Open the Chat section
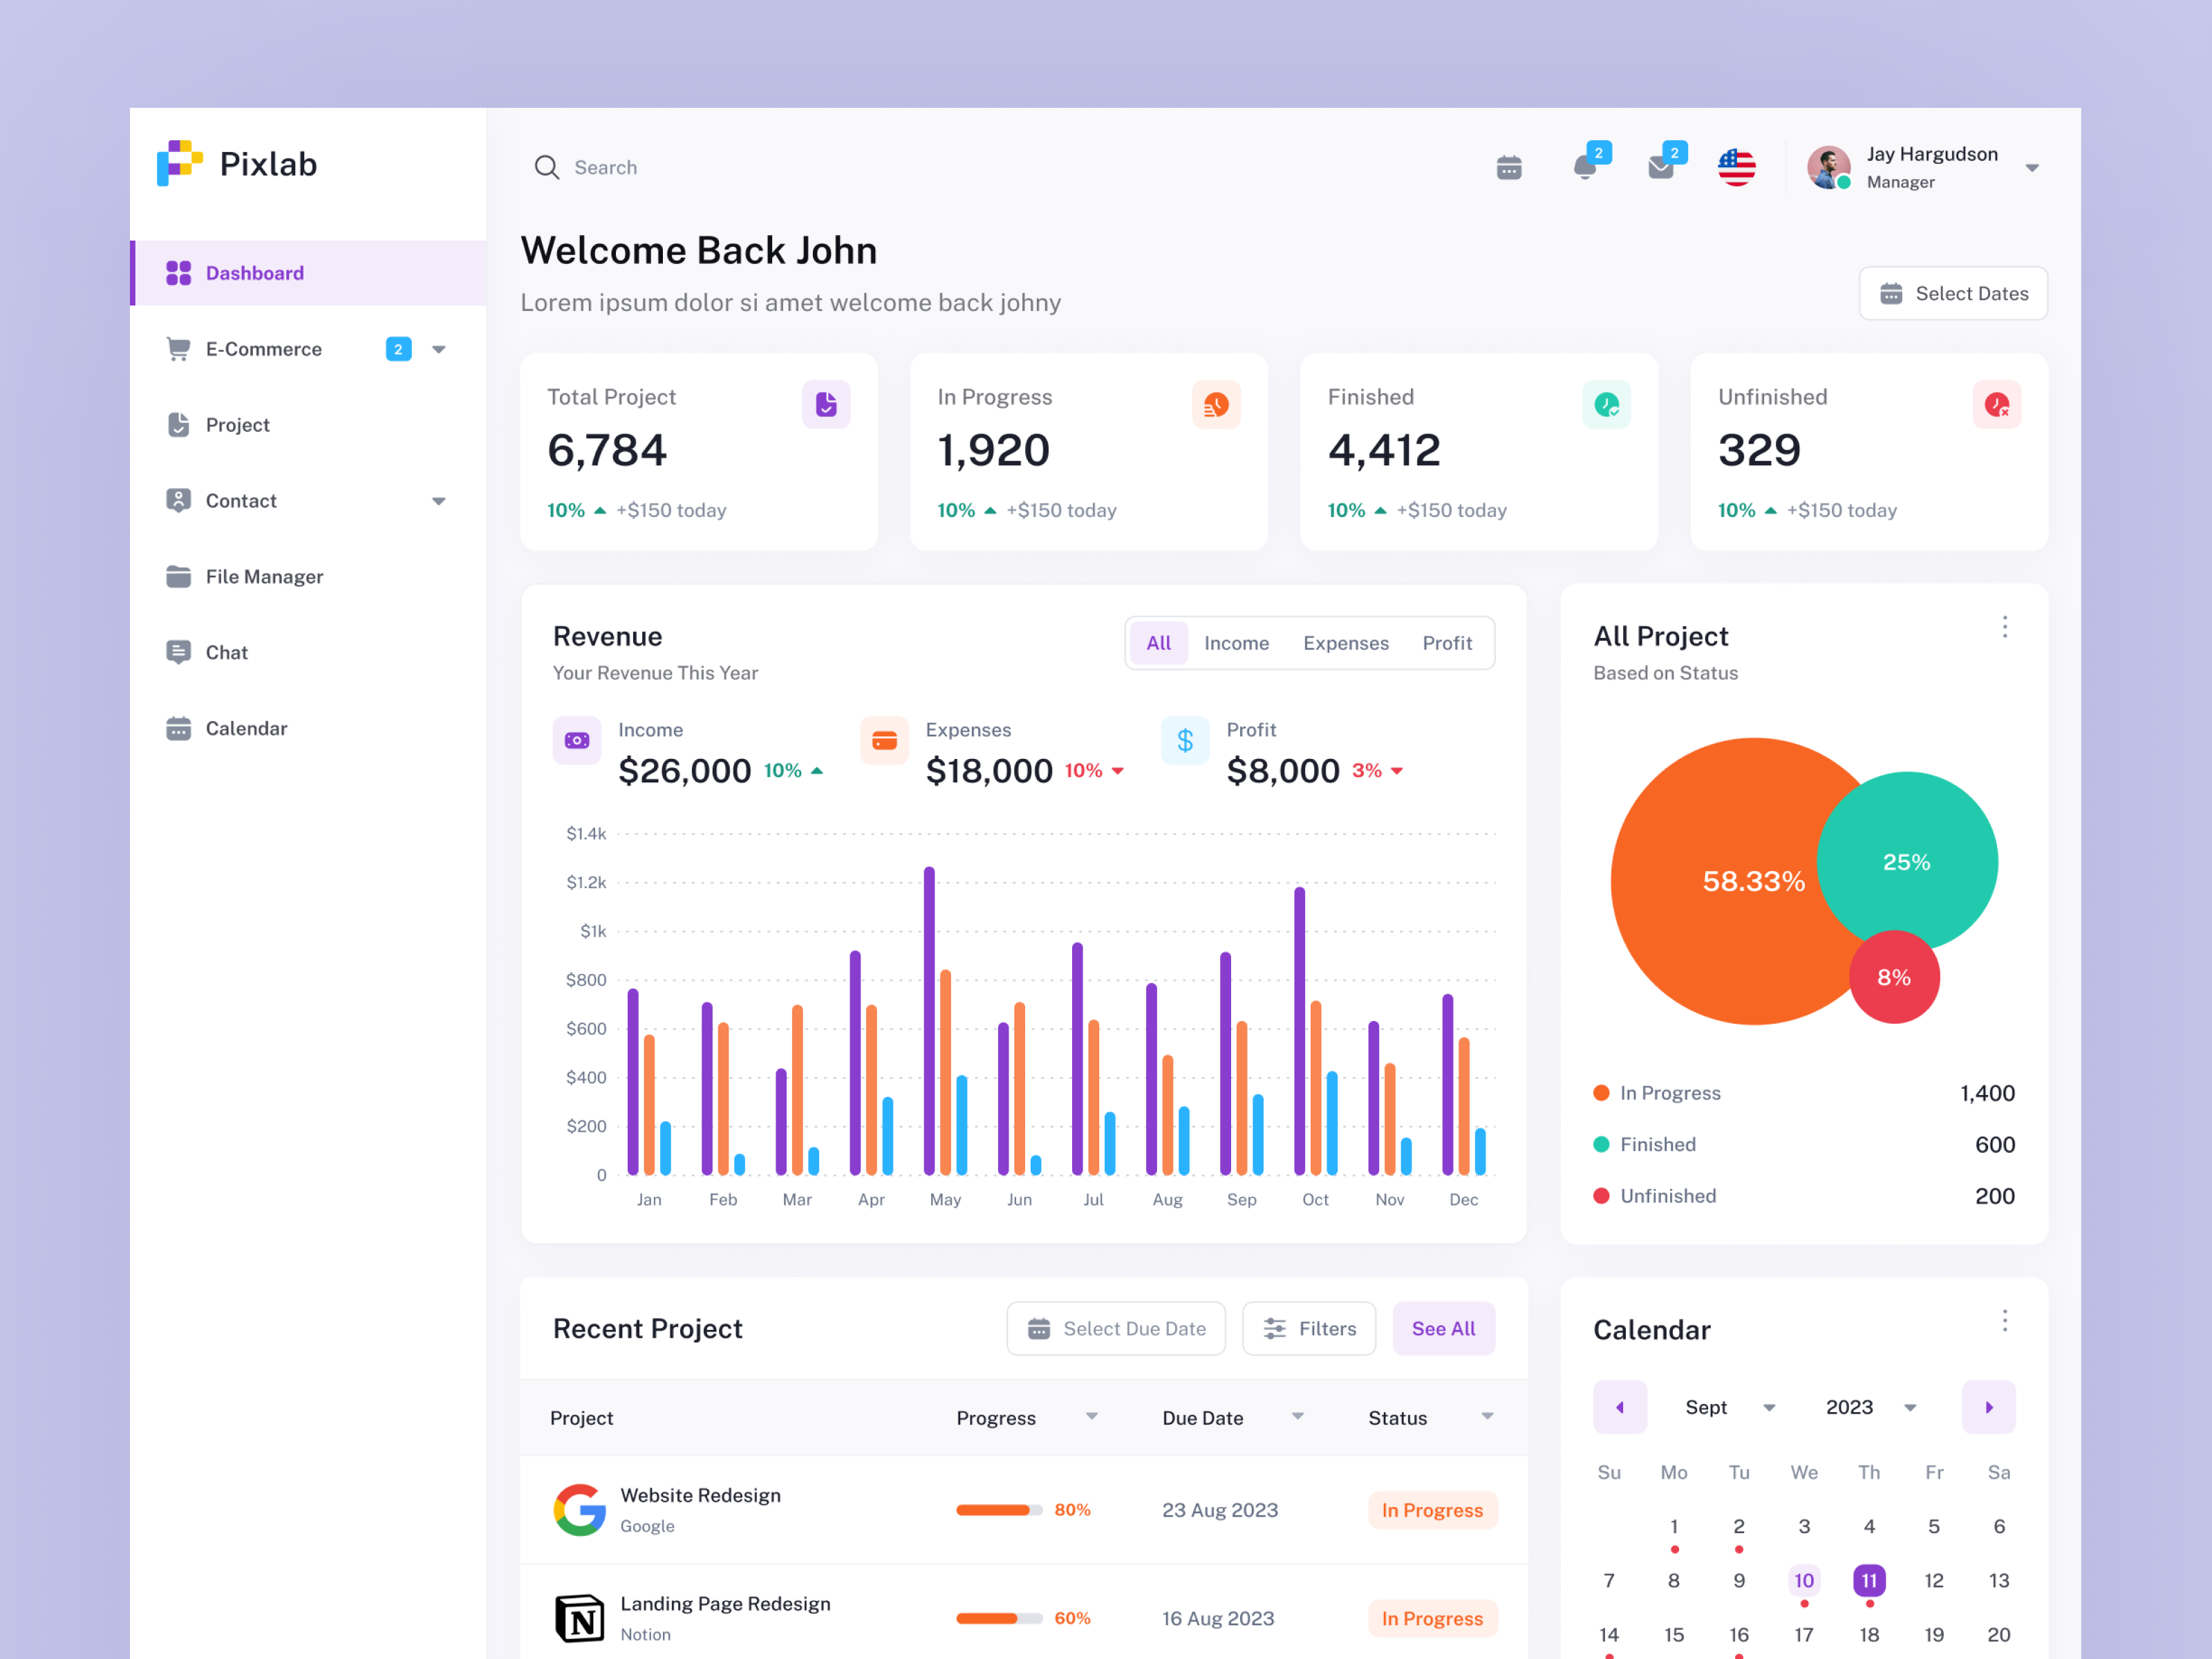Viewport: 2212px width, 1659px height. coord(225,652)
